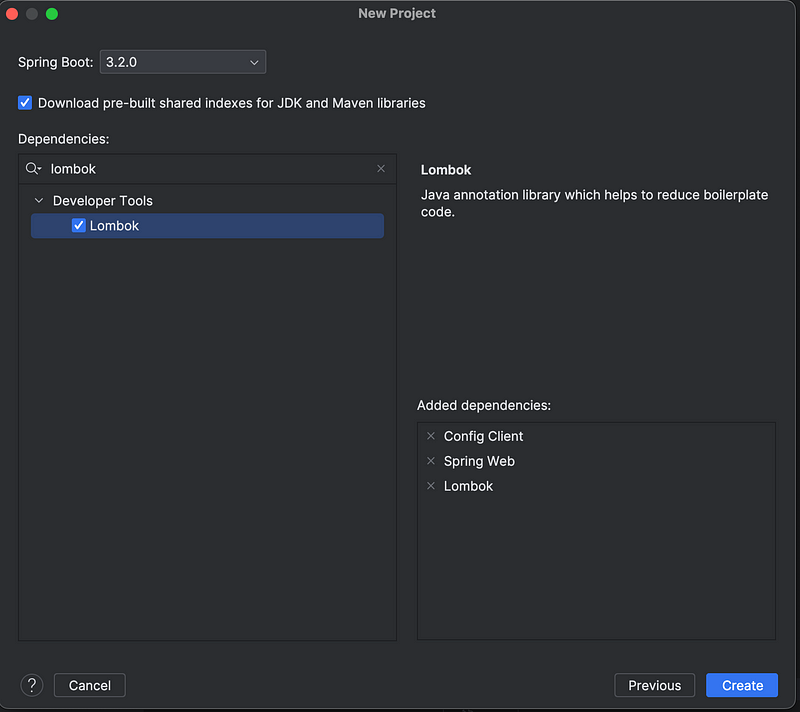Go back with the Previous button
The image size is (800, 712).
654,685
